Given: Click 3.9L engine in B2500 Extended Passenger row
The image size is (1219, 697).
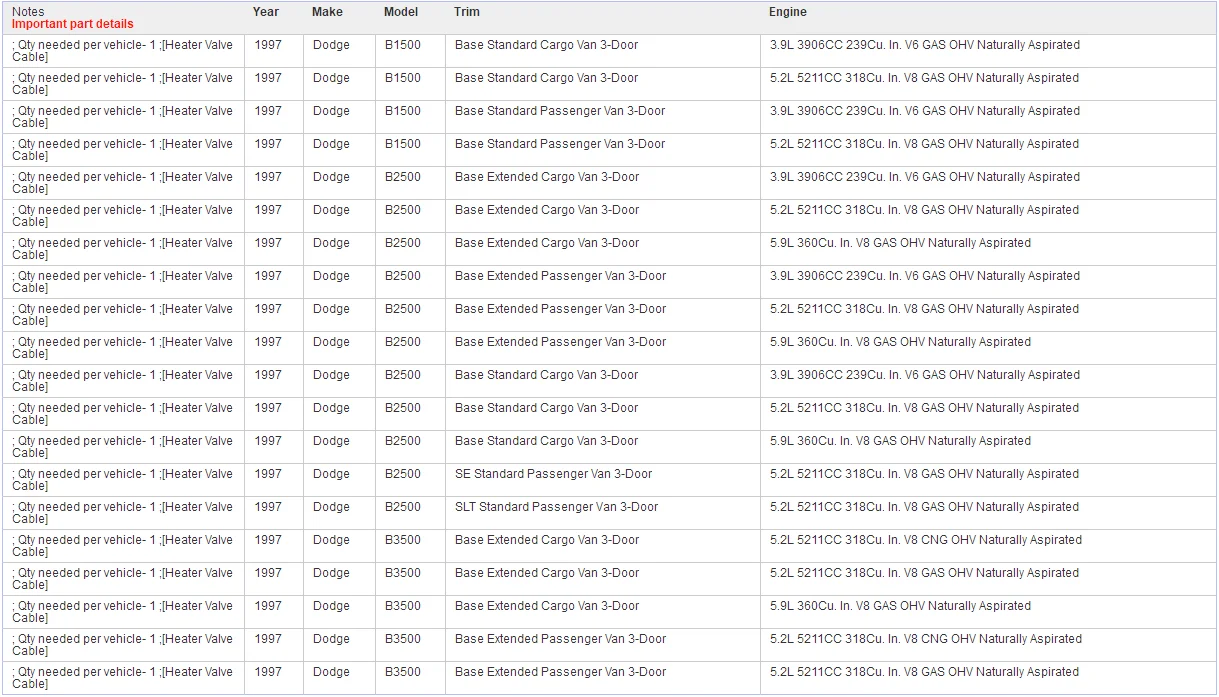Looking at the screenshot, I should coord(925,276).
